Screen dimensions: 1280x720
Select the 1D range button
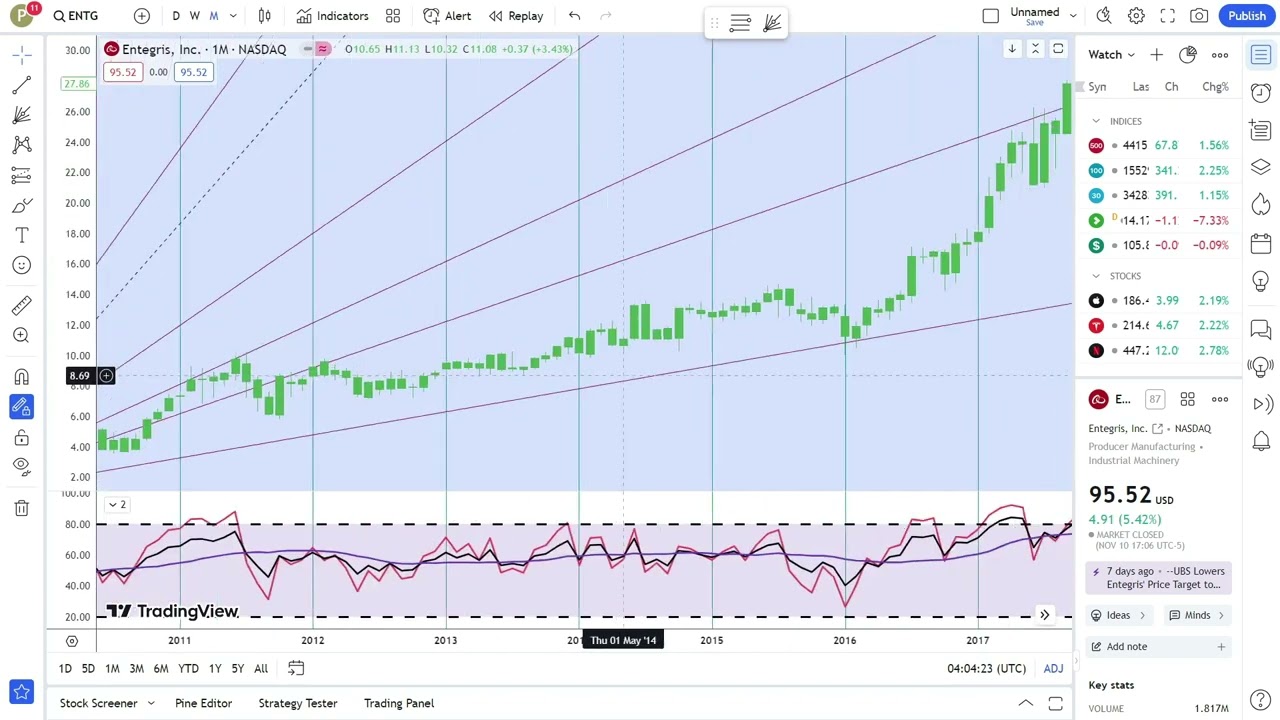pyautogui.click(x=65, y=668)
